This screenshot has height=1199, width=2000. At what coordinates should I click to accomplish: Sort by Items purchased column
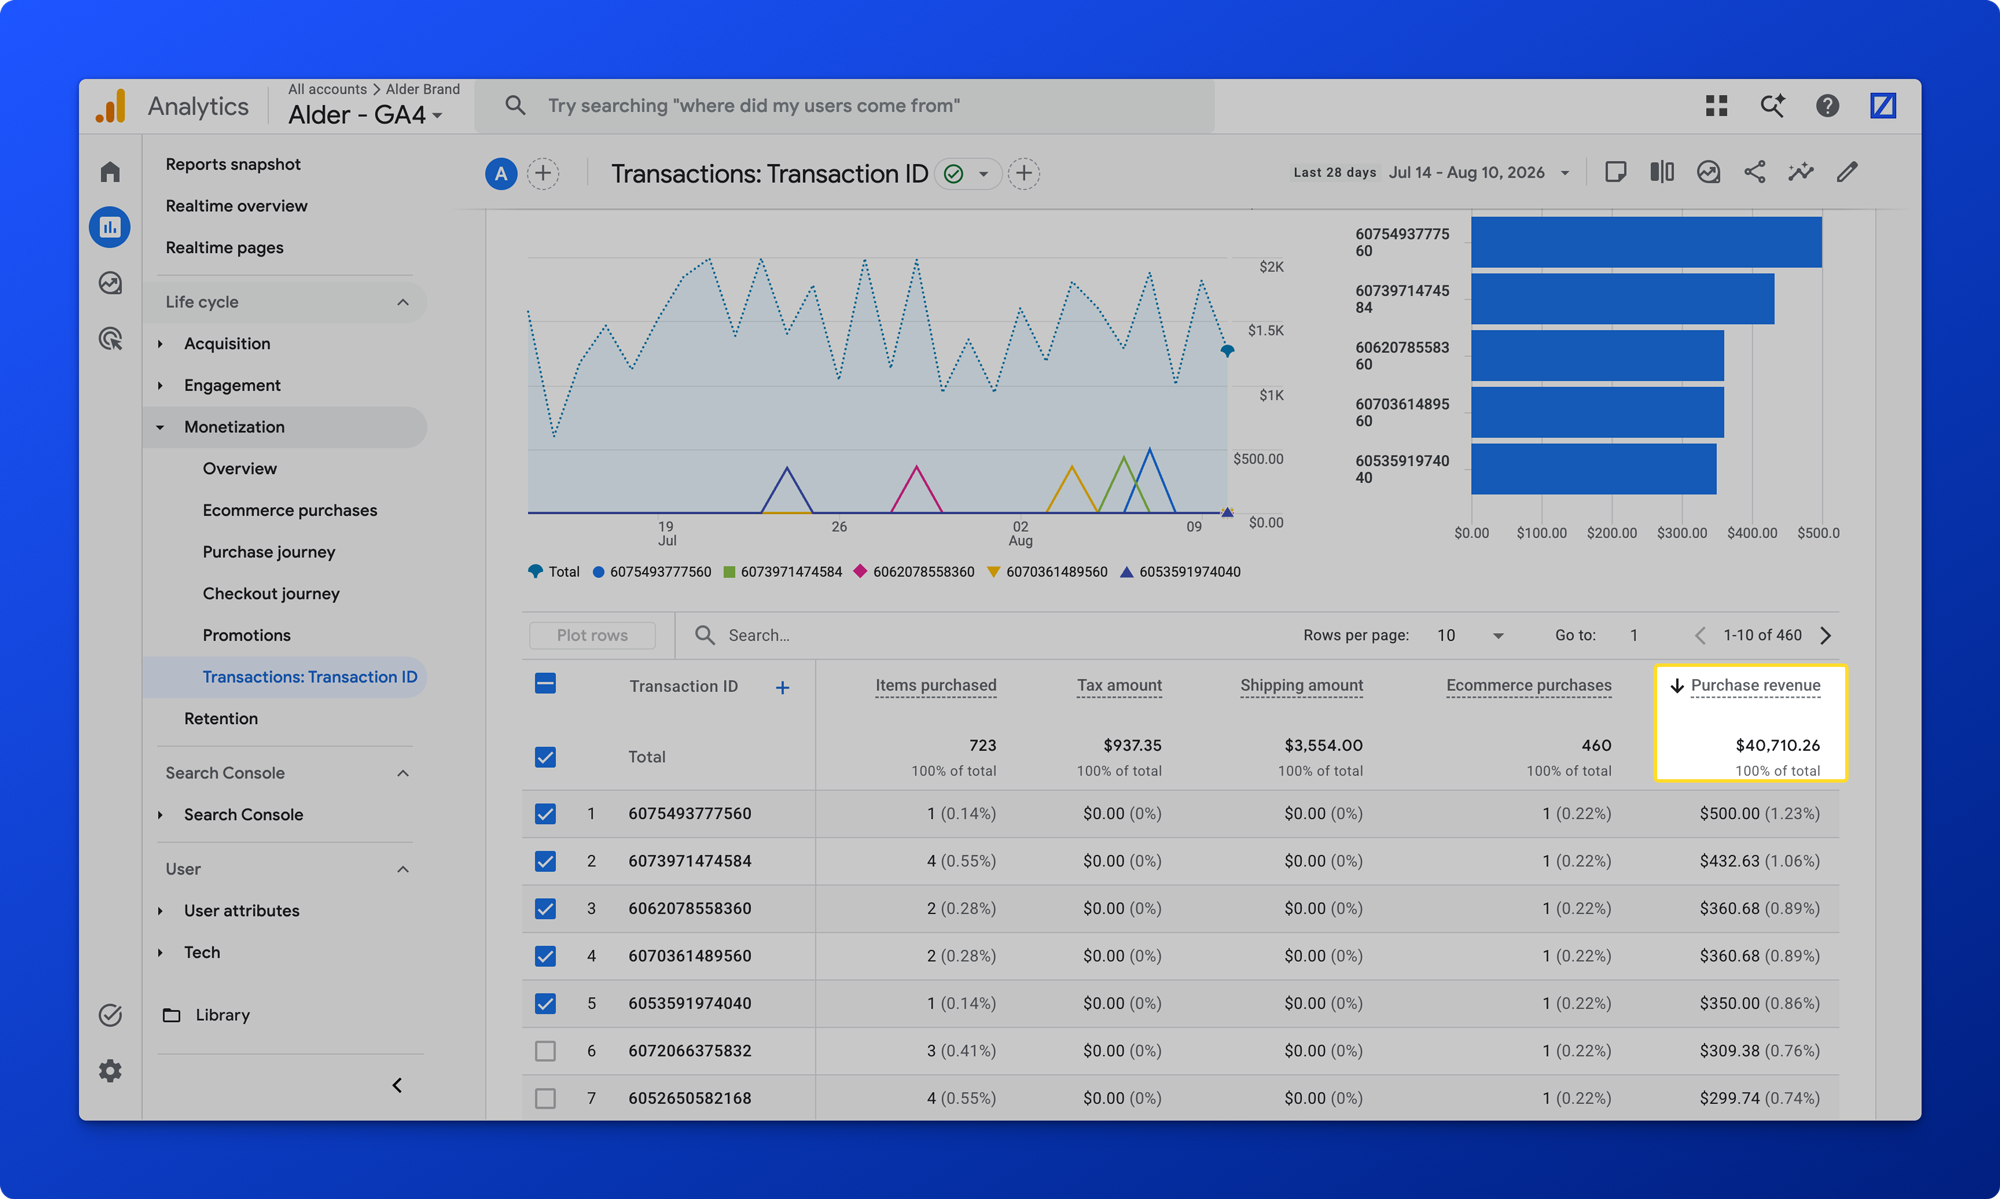coord(936,685)
